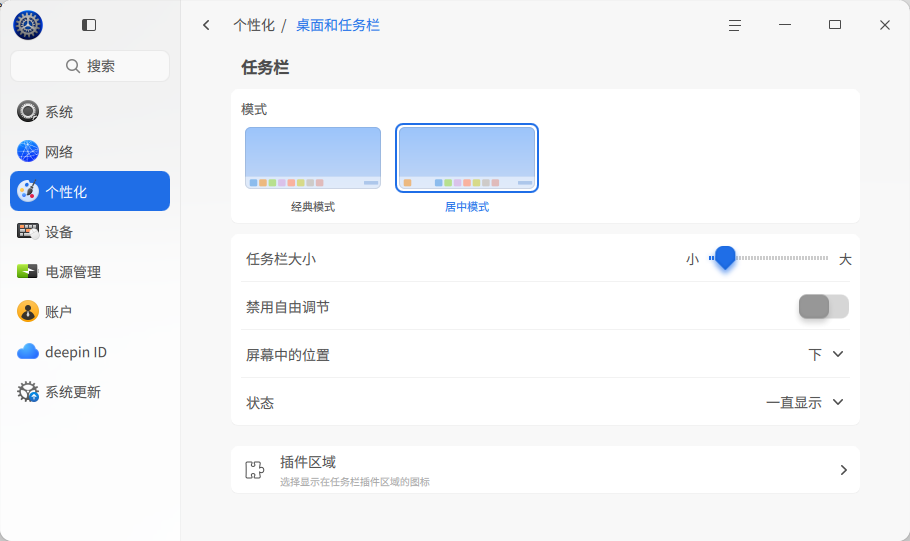Open 电源管理 settings
This screenshot has height=541, width=910.
[90, 271]
